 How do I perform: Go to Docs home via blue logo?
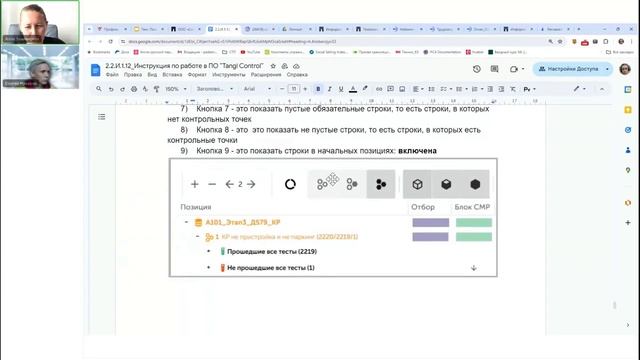[96, 70]
